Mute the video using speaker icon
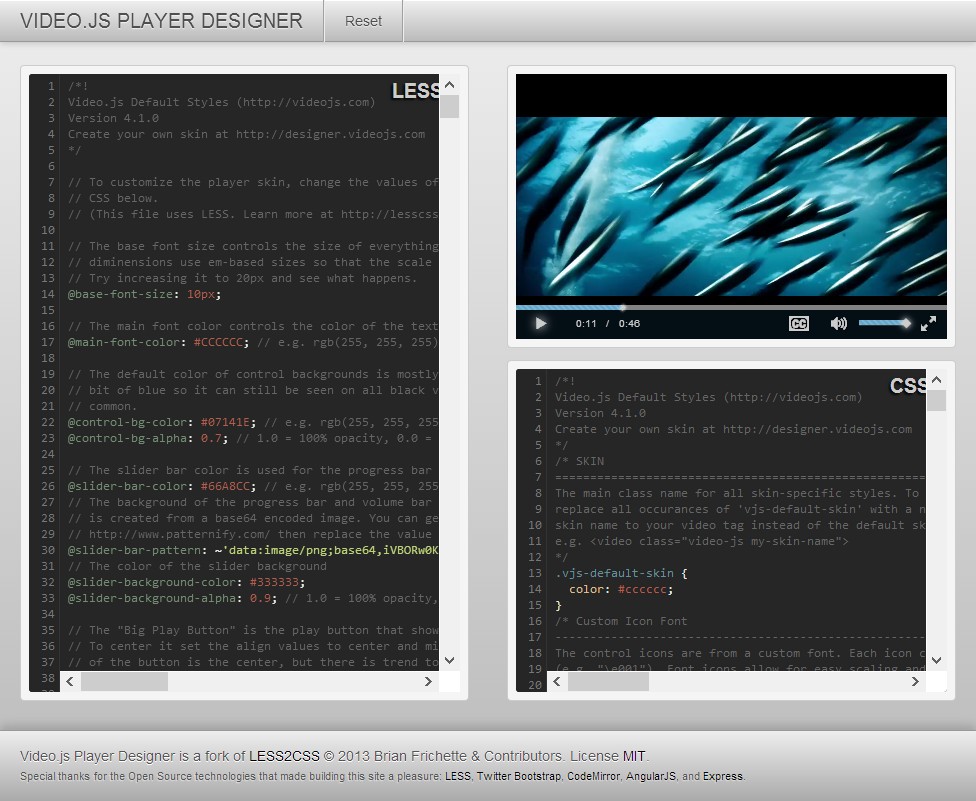Viewport: 976px width, 801px height. pos(838,324)
